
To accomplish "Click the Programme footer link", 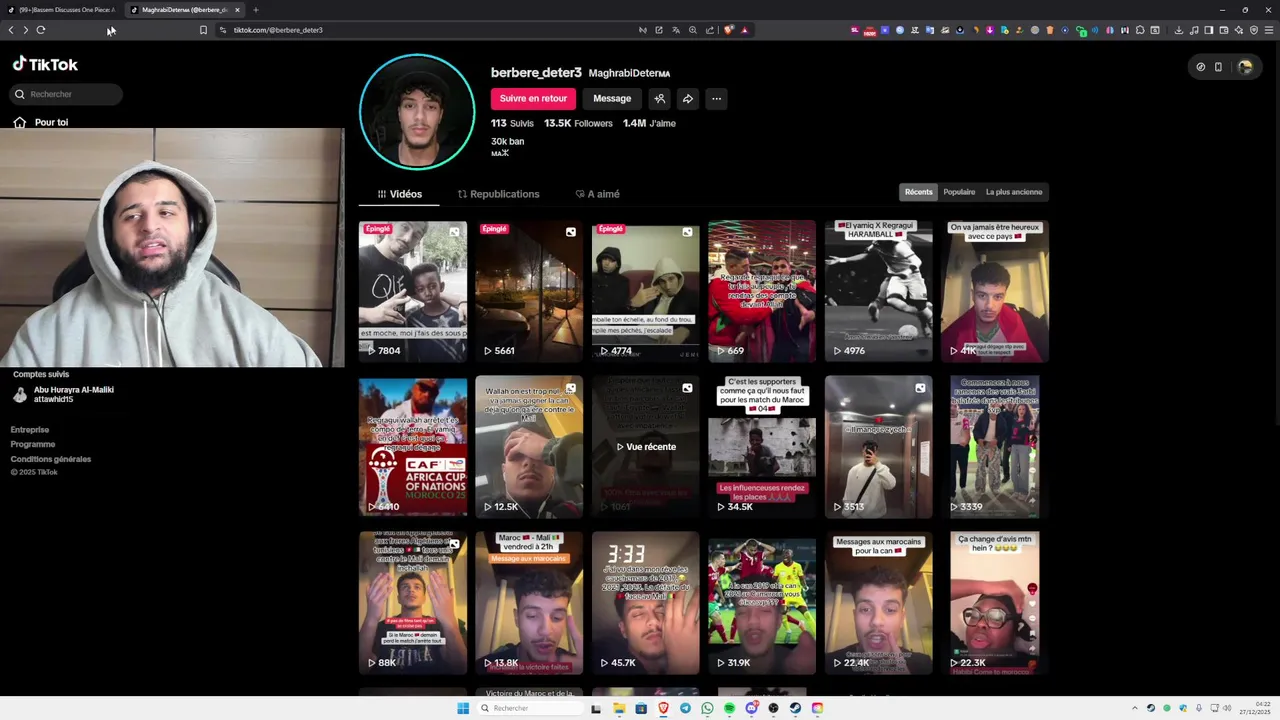I will [x=33, y=444].
